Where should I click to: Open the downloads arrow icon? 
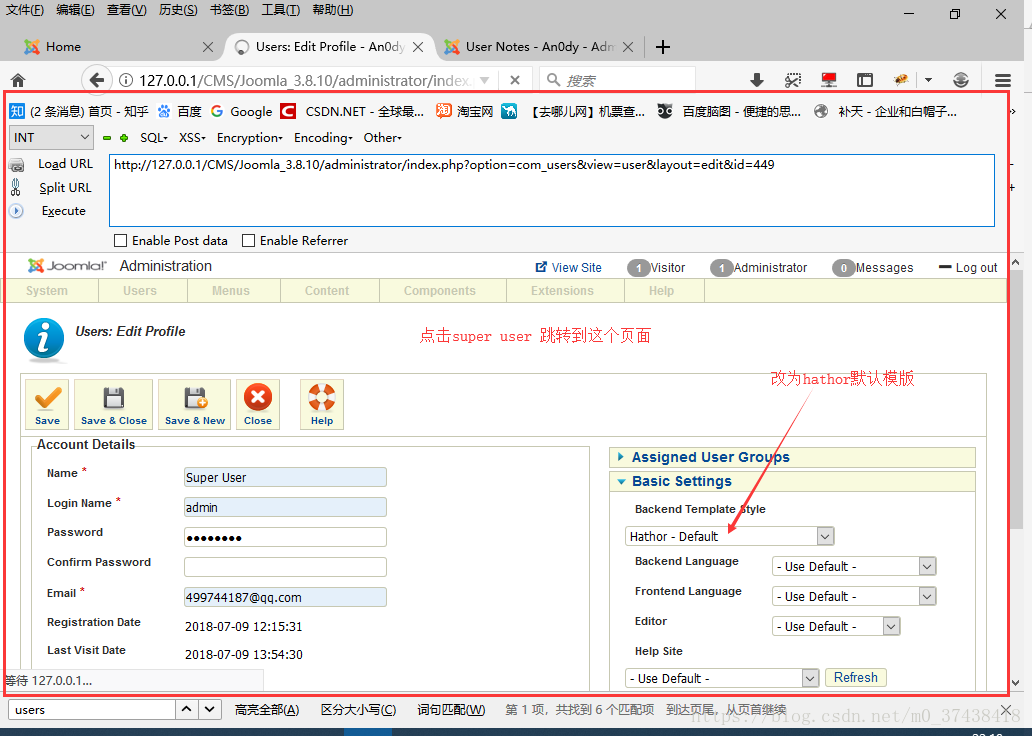(757, 80)
